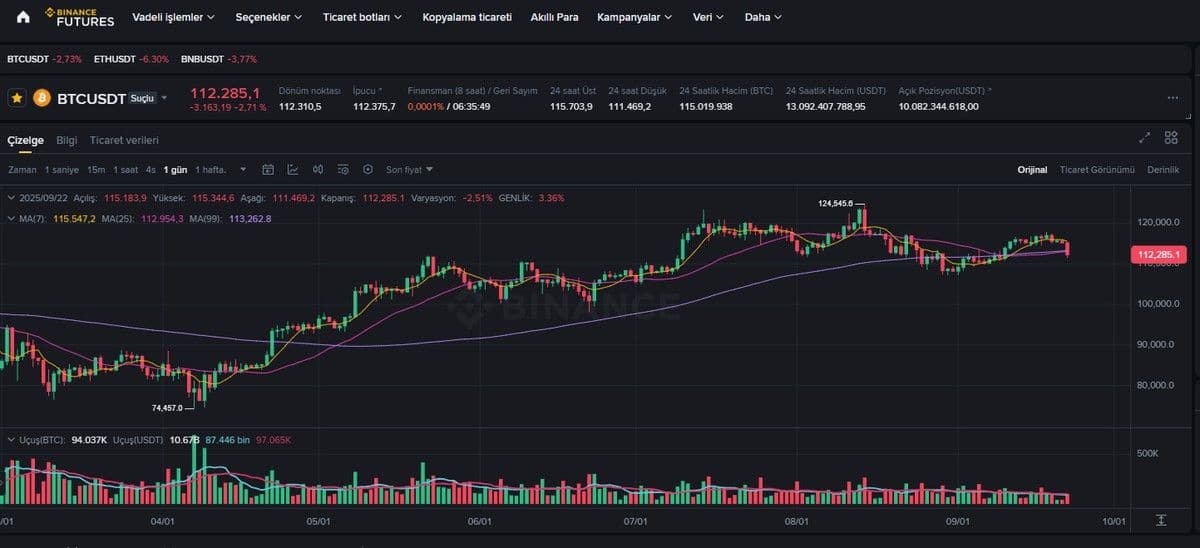Select the Ticaret Görünümü chart view
This screenshot has height=548, width=1200.
[1097, 170]
